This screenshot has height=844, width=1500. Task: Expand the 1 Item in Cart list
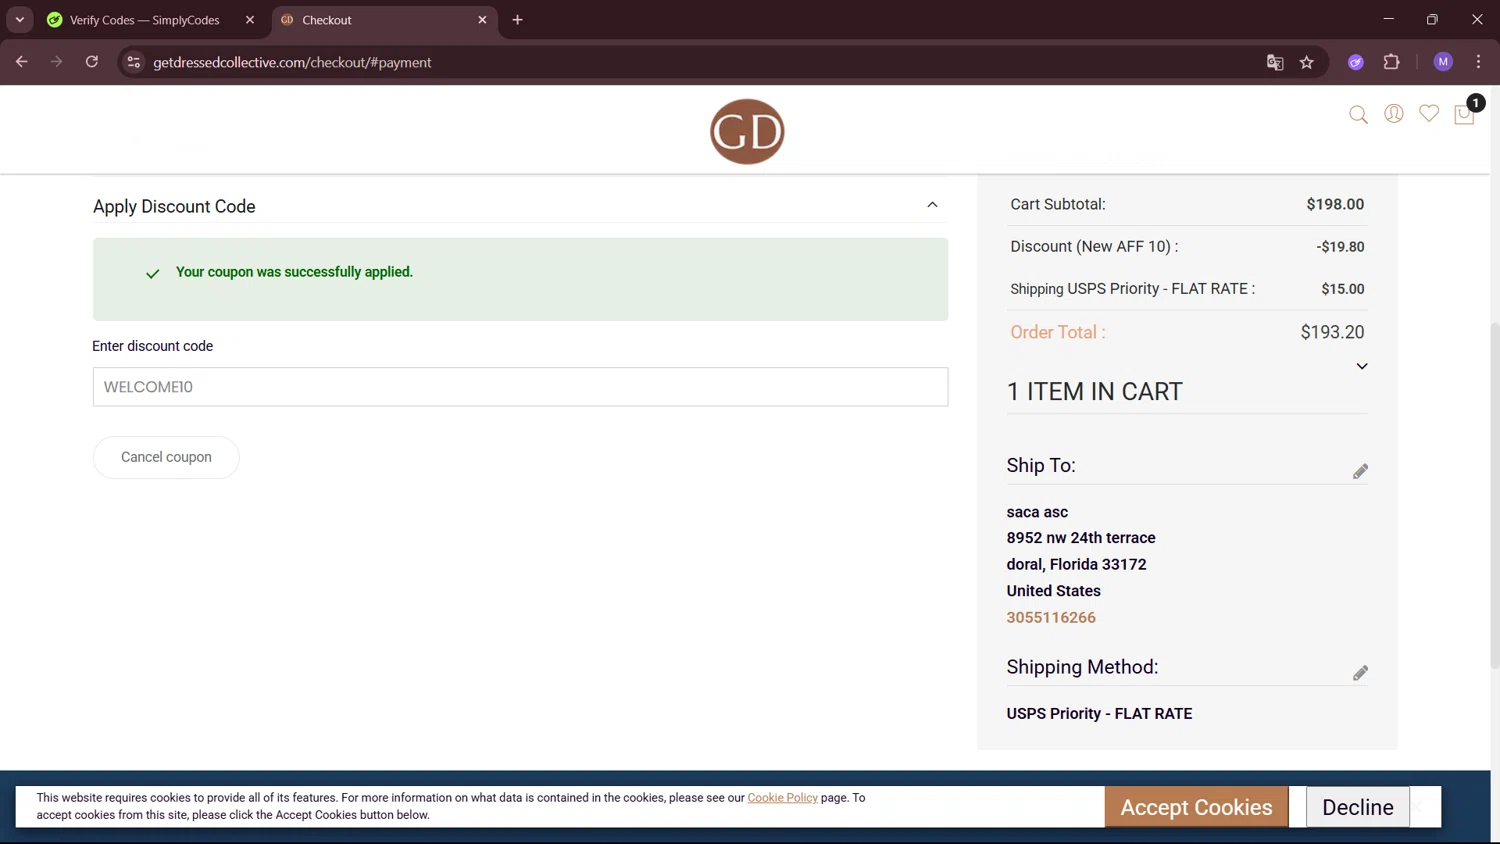pos(1361,366)
